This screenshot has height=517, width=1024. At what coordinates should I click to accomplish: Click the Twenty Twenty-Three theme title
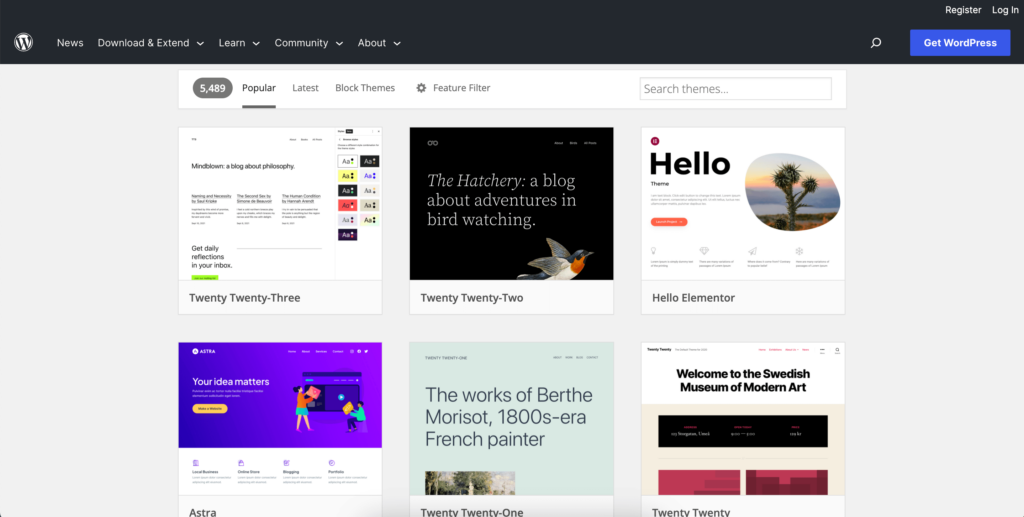coord(245,298)
